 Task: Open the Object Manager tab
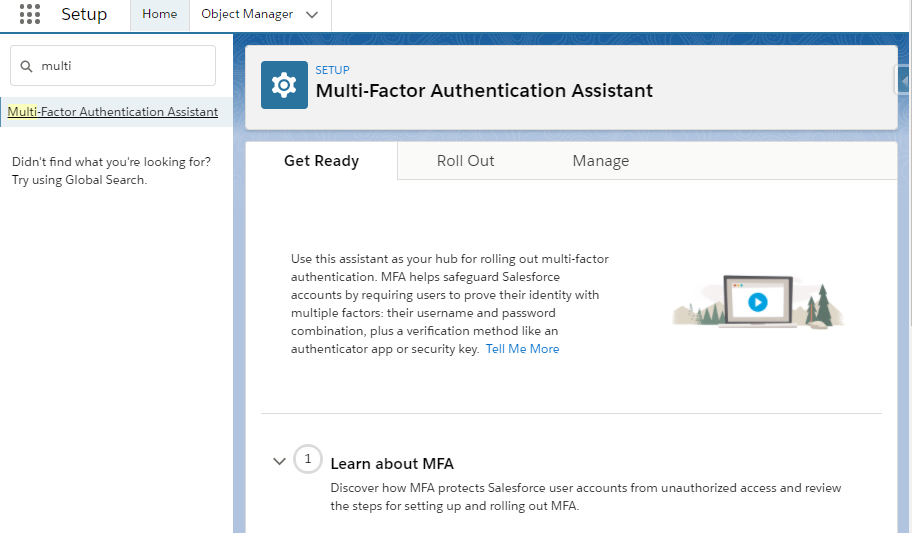[x=247, y=15]
